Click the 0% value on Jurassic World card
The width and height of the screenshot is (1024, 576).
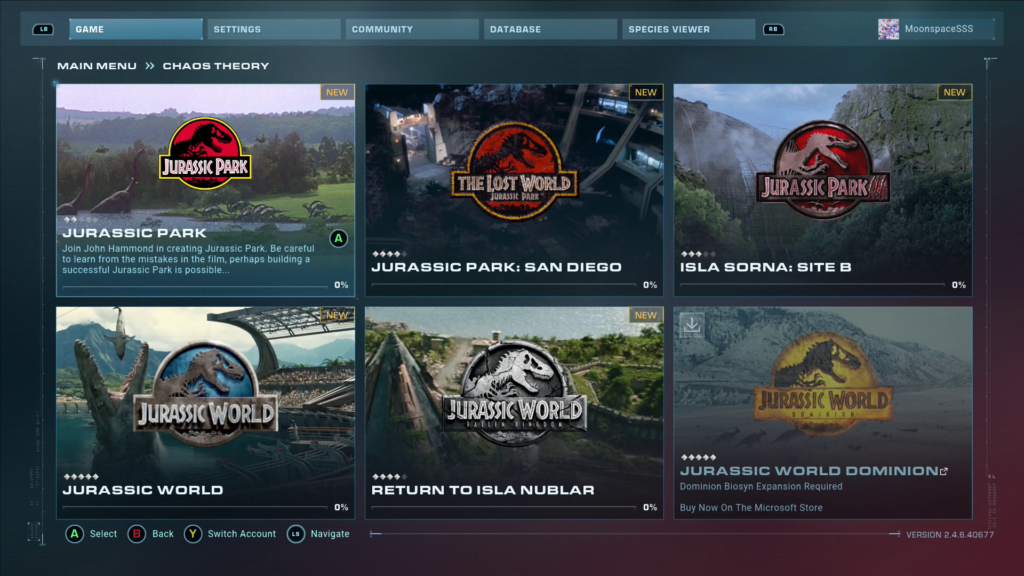[341, 507]
